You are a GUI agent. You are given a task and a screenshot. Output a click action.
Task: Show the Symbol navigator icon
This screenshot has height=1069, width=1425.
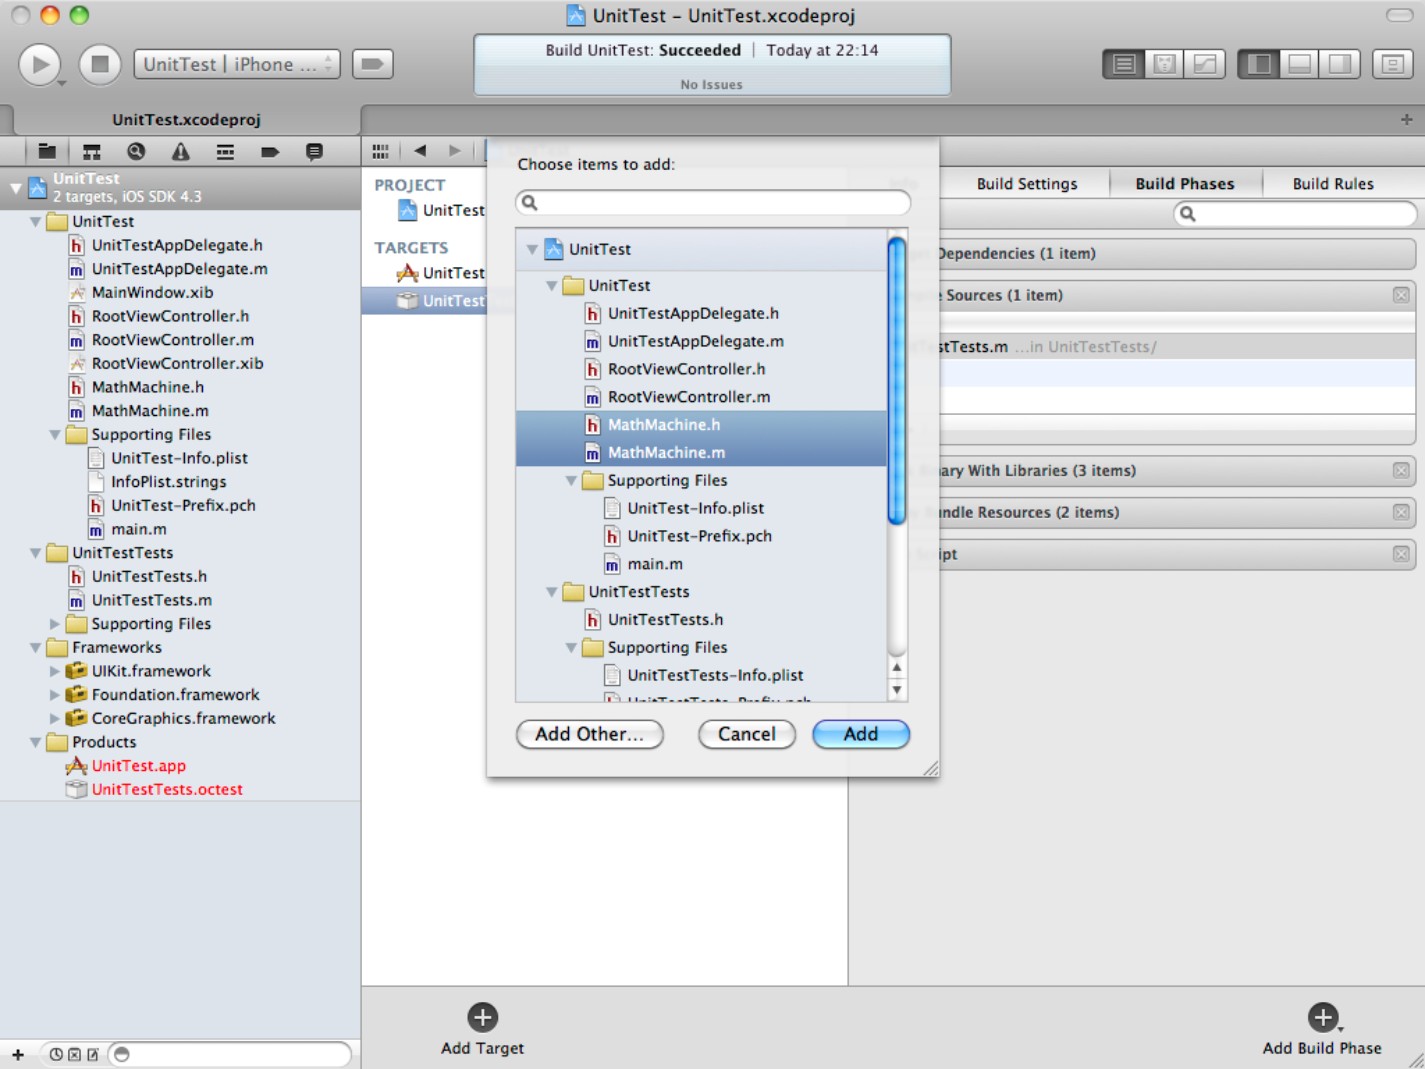(x=91, y=151)
